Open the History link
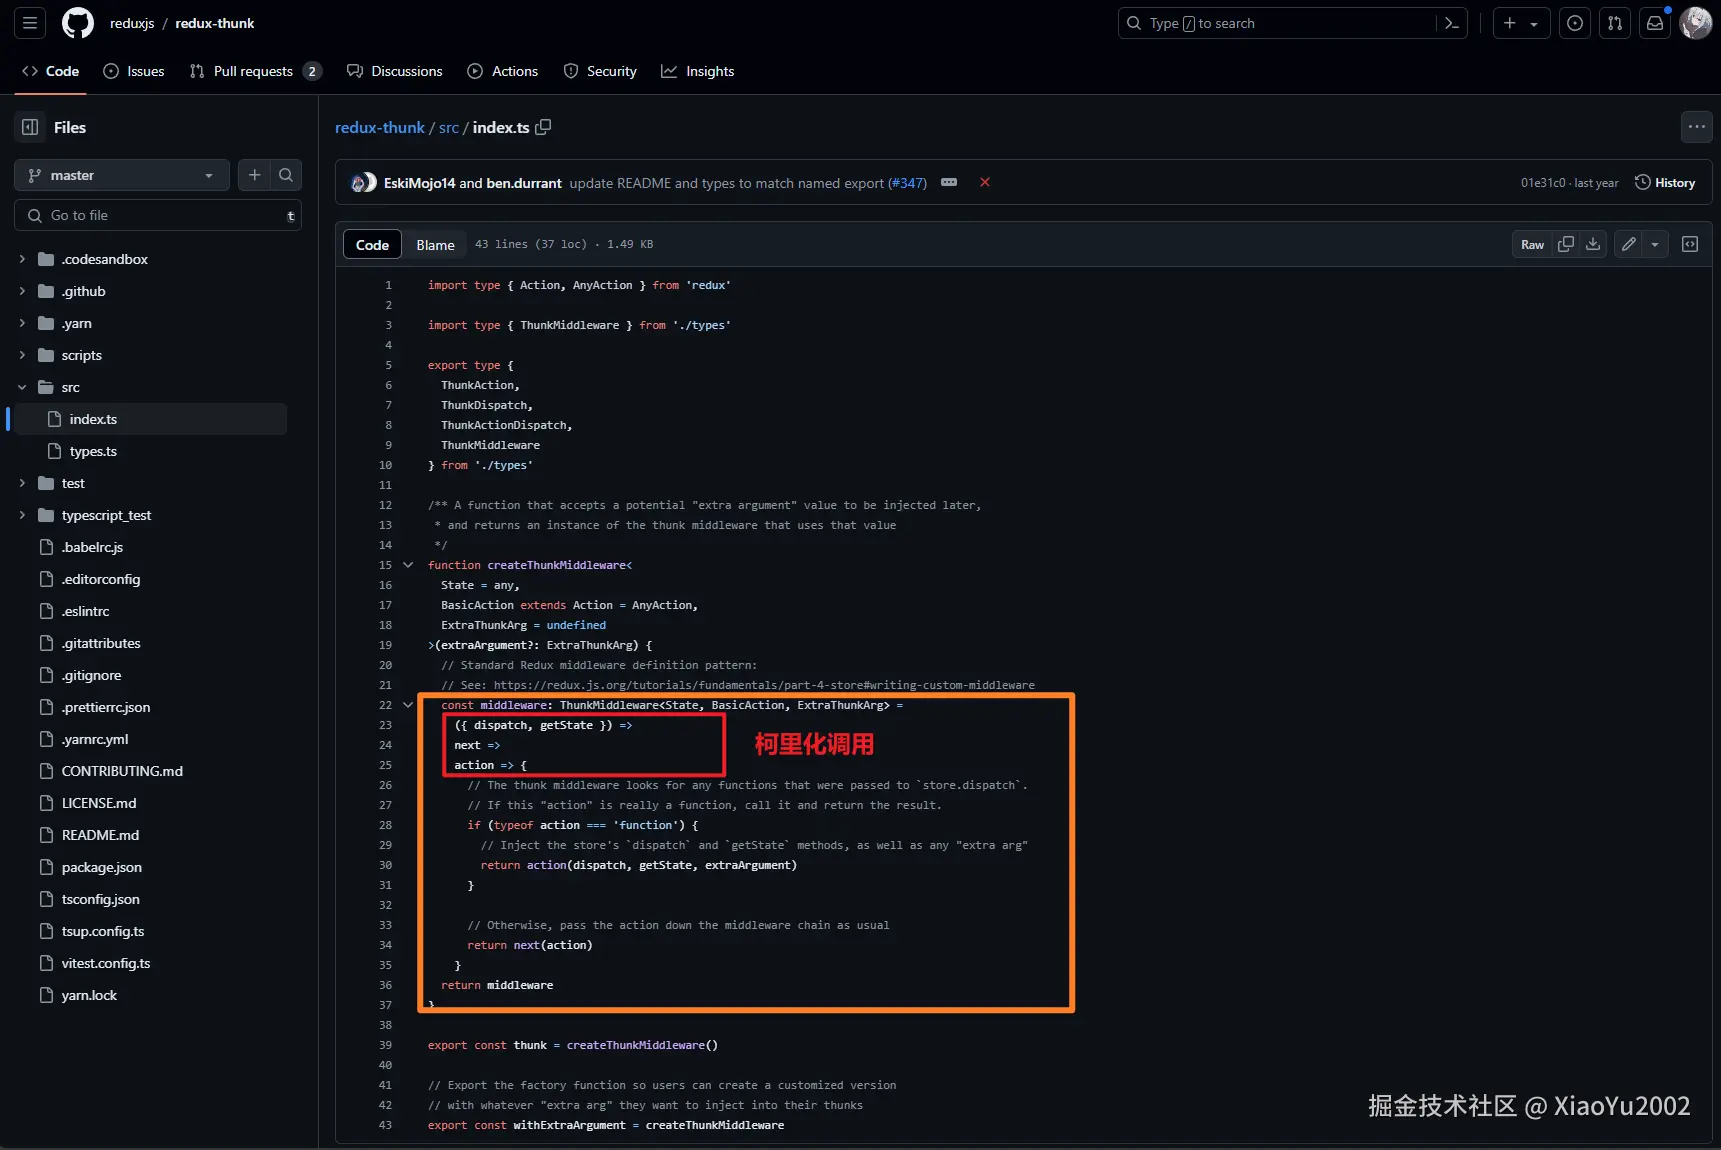This screenshot has height=1150, width=1721. (x=1665, y=182)
